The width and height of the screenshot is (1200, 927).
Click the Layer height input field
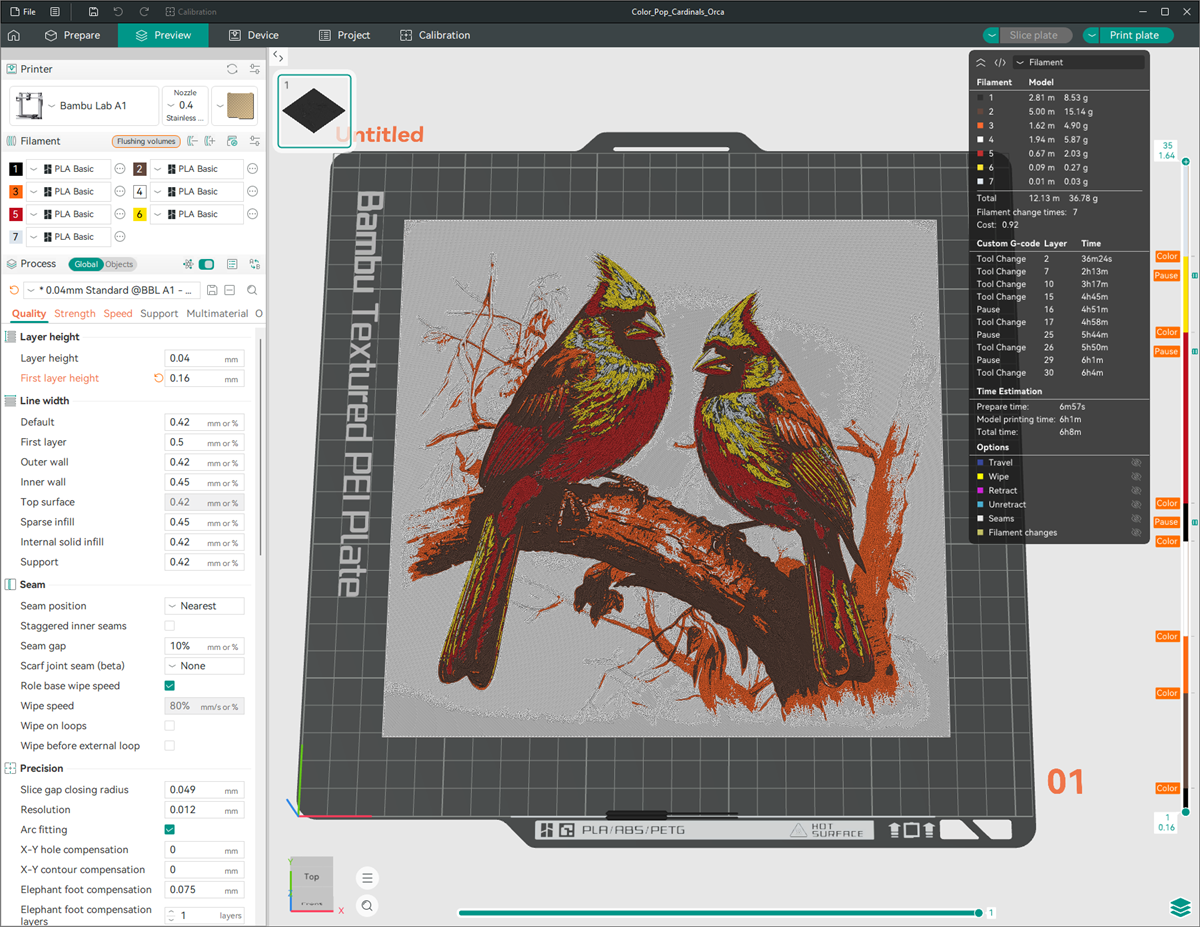pos(204,358)
